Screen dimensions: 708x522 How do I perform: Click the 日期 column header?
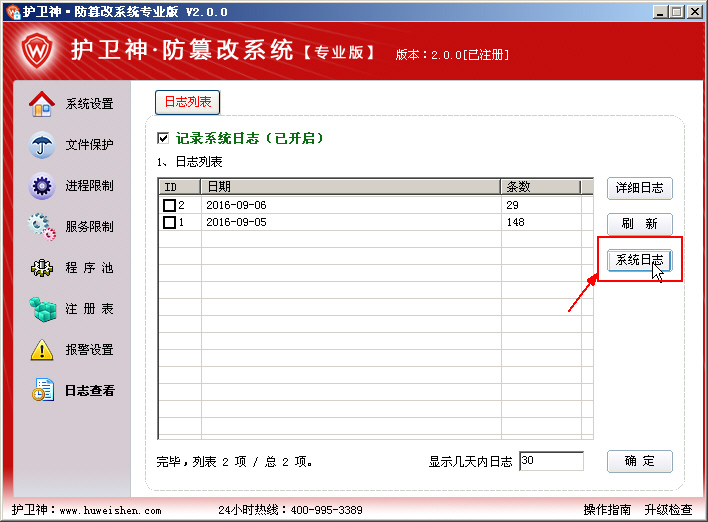(350, 186)
